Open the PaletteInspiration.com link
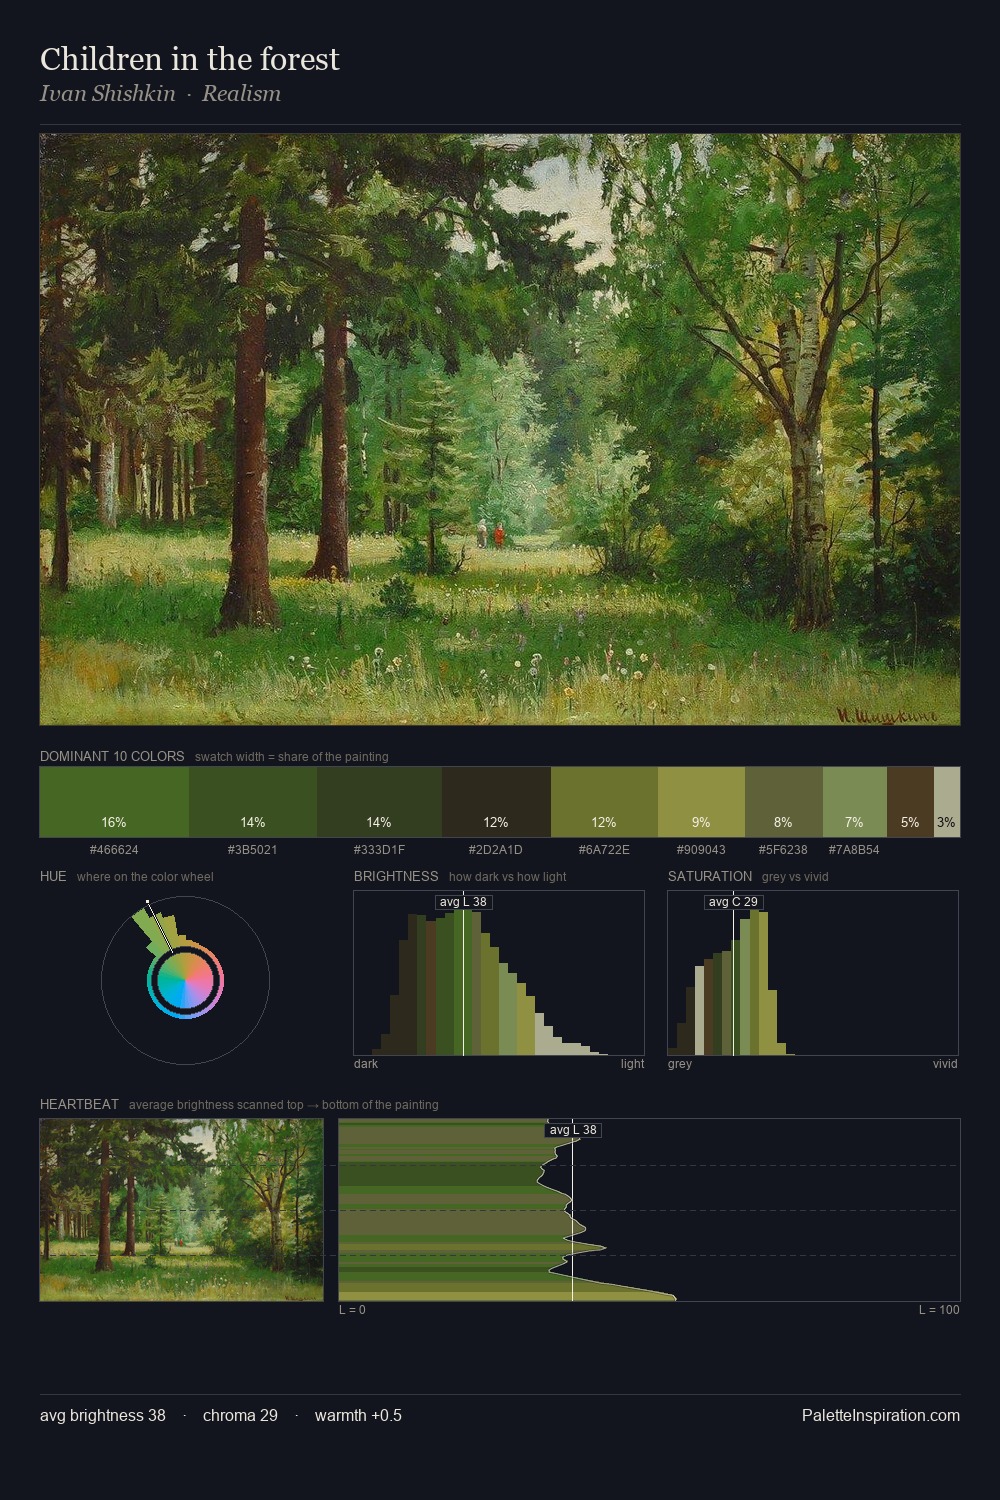This screenshot has height=1500, width=1000. pyautogui.click(x=881, y=1415)
